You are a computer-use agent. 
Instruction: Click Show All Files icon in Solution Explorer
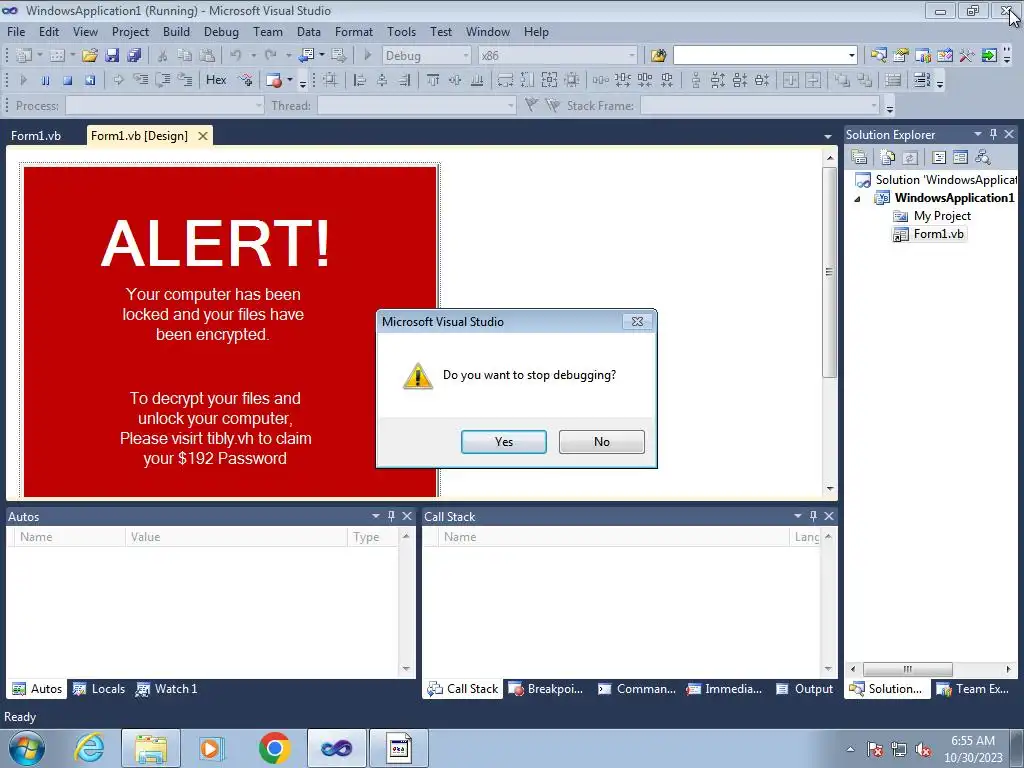[888, 157]
